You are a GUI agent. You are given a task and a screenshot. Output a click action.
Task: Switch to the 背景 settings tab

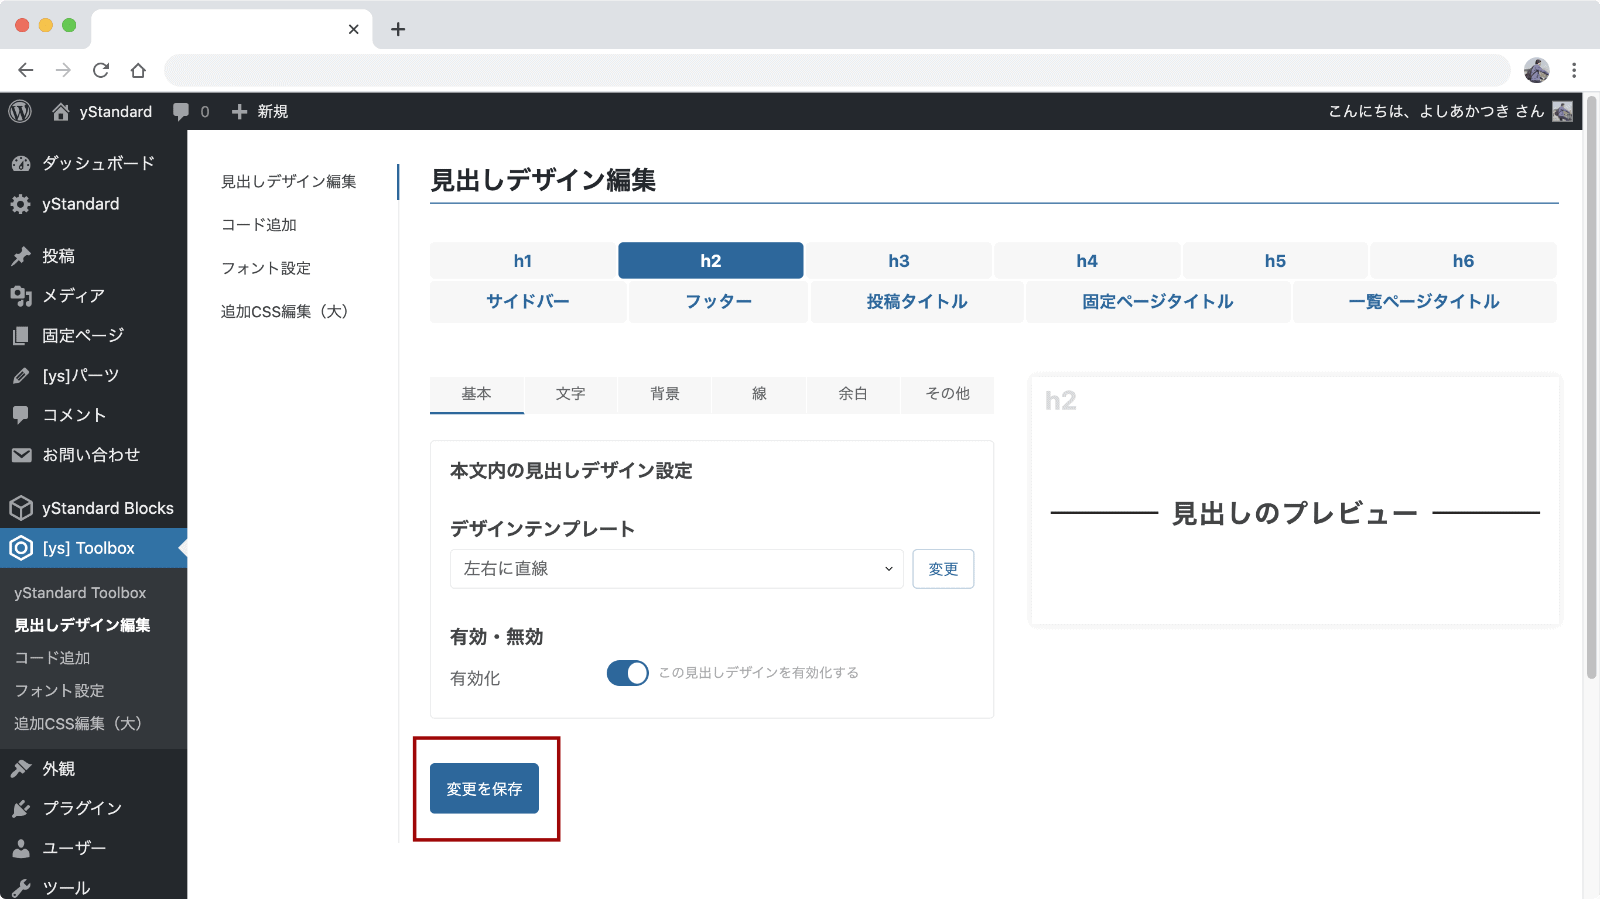665,394
